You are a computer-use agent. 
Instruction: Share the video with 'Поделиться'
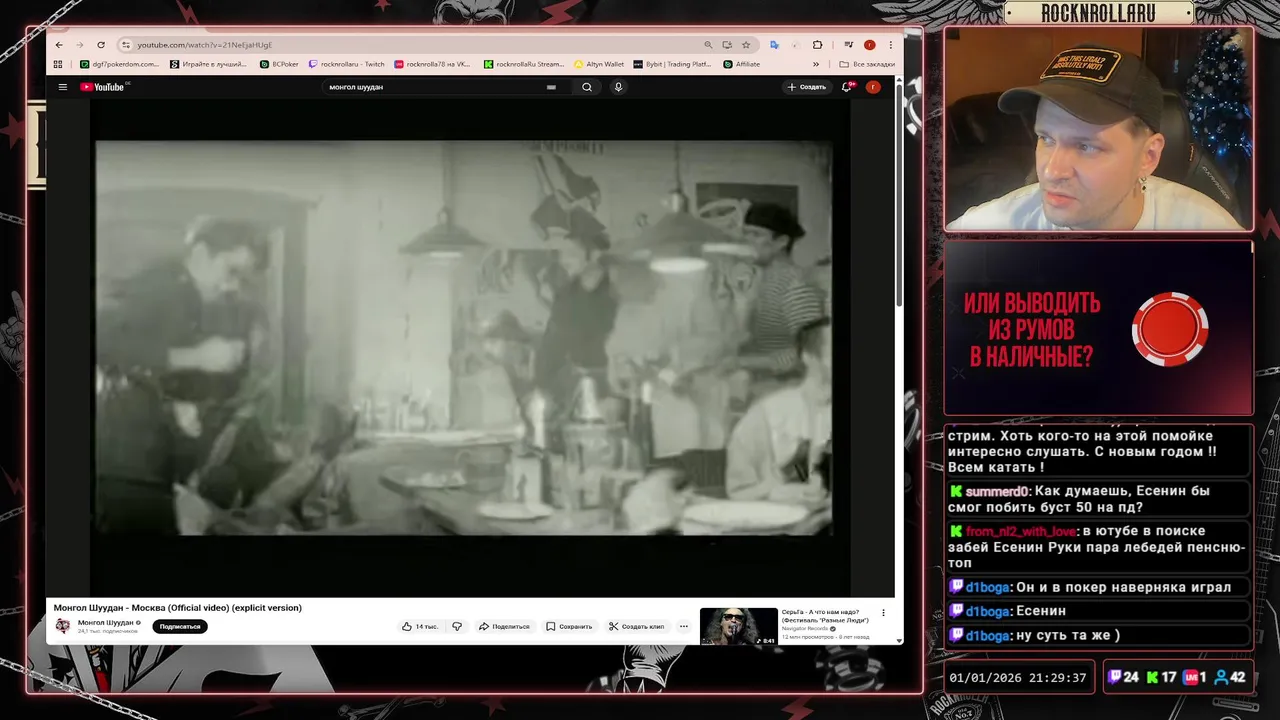pos(504,626)
